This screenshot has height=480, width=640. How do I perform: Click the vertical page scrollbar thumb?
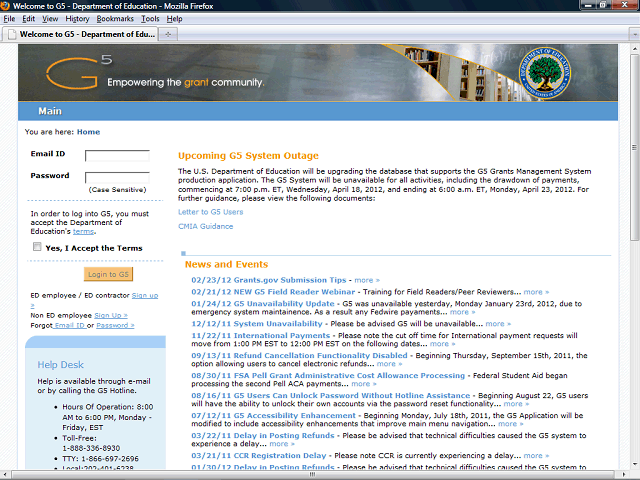click(634, 147)
